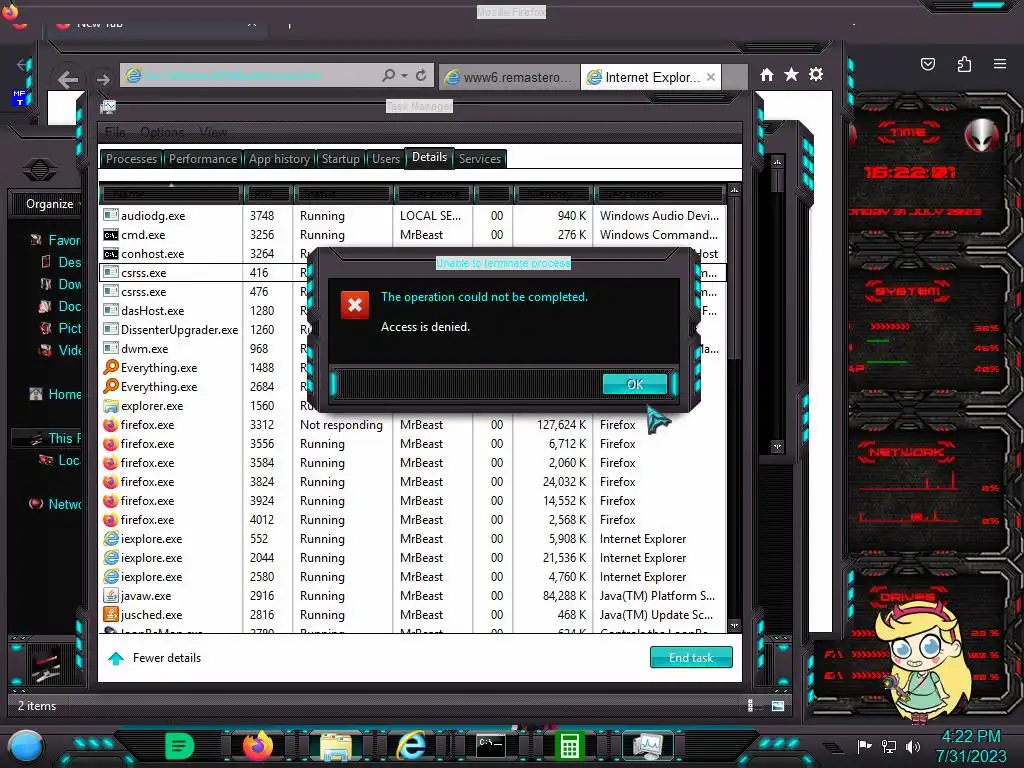Select the jusched.exe process row
Screen dimensions: 1024x768
click(x=413, y=615)
